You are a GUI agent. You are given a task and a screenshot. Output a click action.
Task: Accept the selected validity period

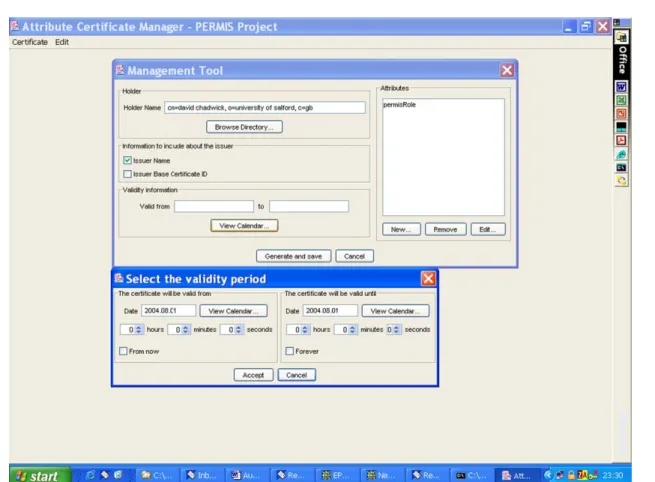(253, 375)
